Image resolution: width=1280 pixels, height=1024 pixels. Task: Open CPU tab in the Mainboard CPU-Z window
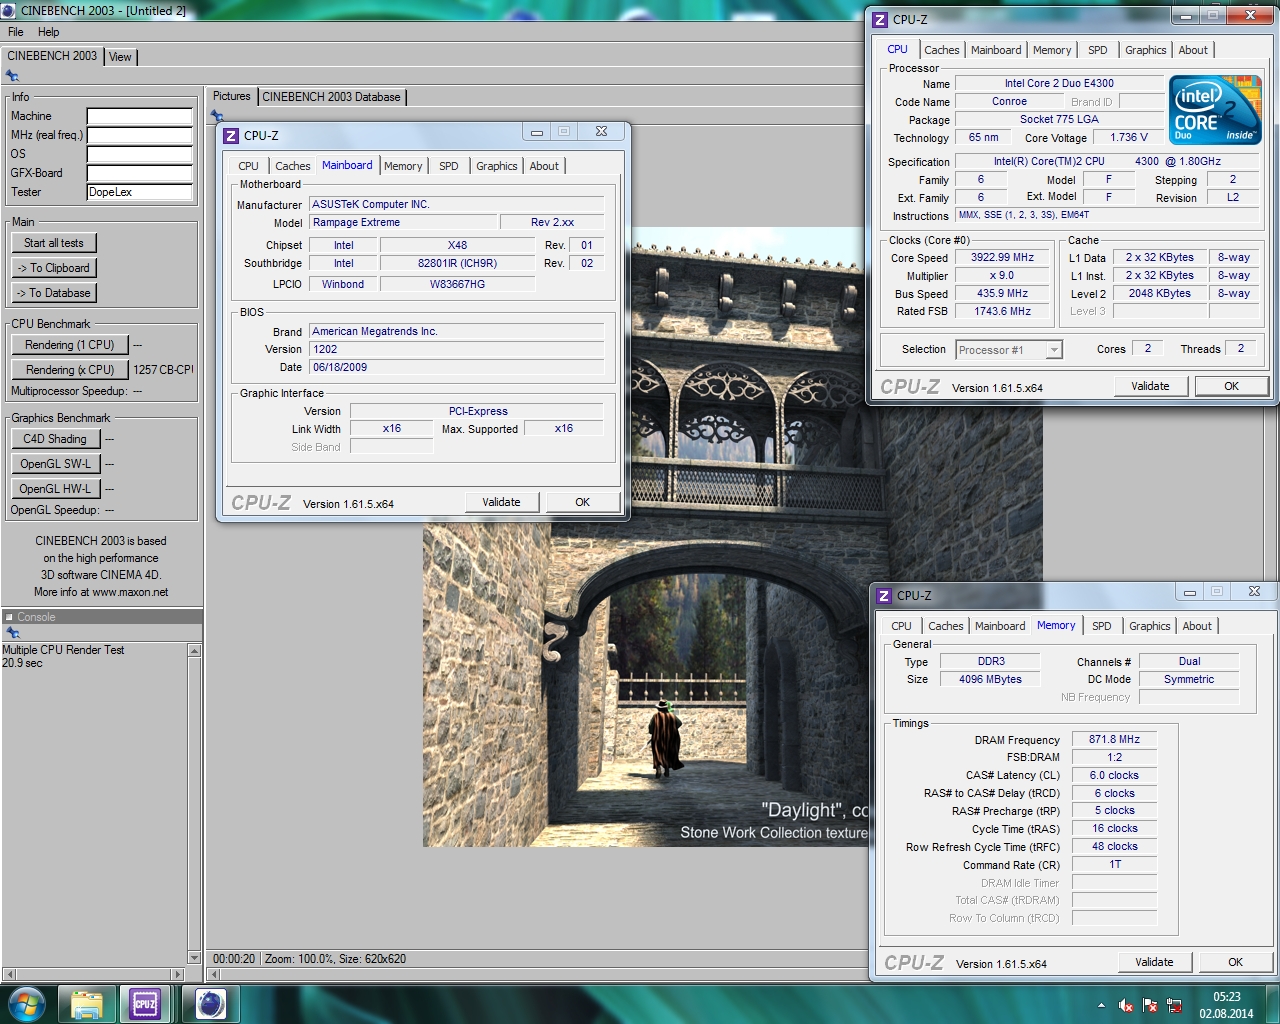[x=248, y=166]
